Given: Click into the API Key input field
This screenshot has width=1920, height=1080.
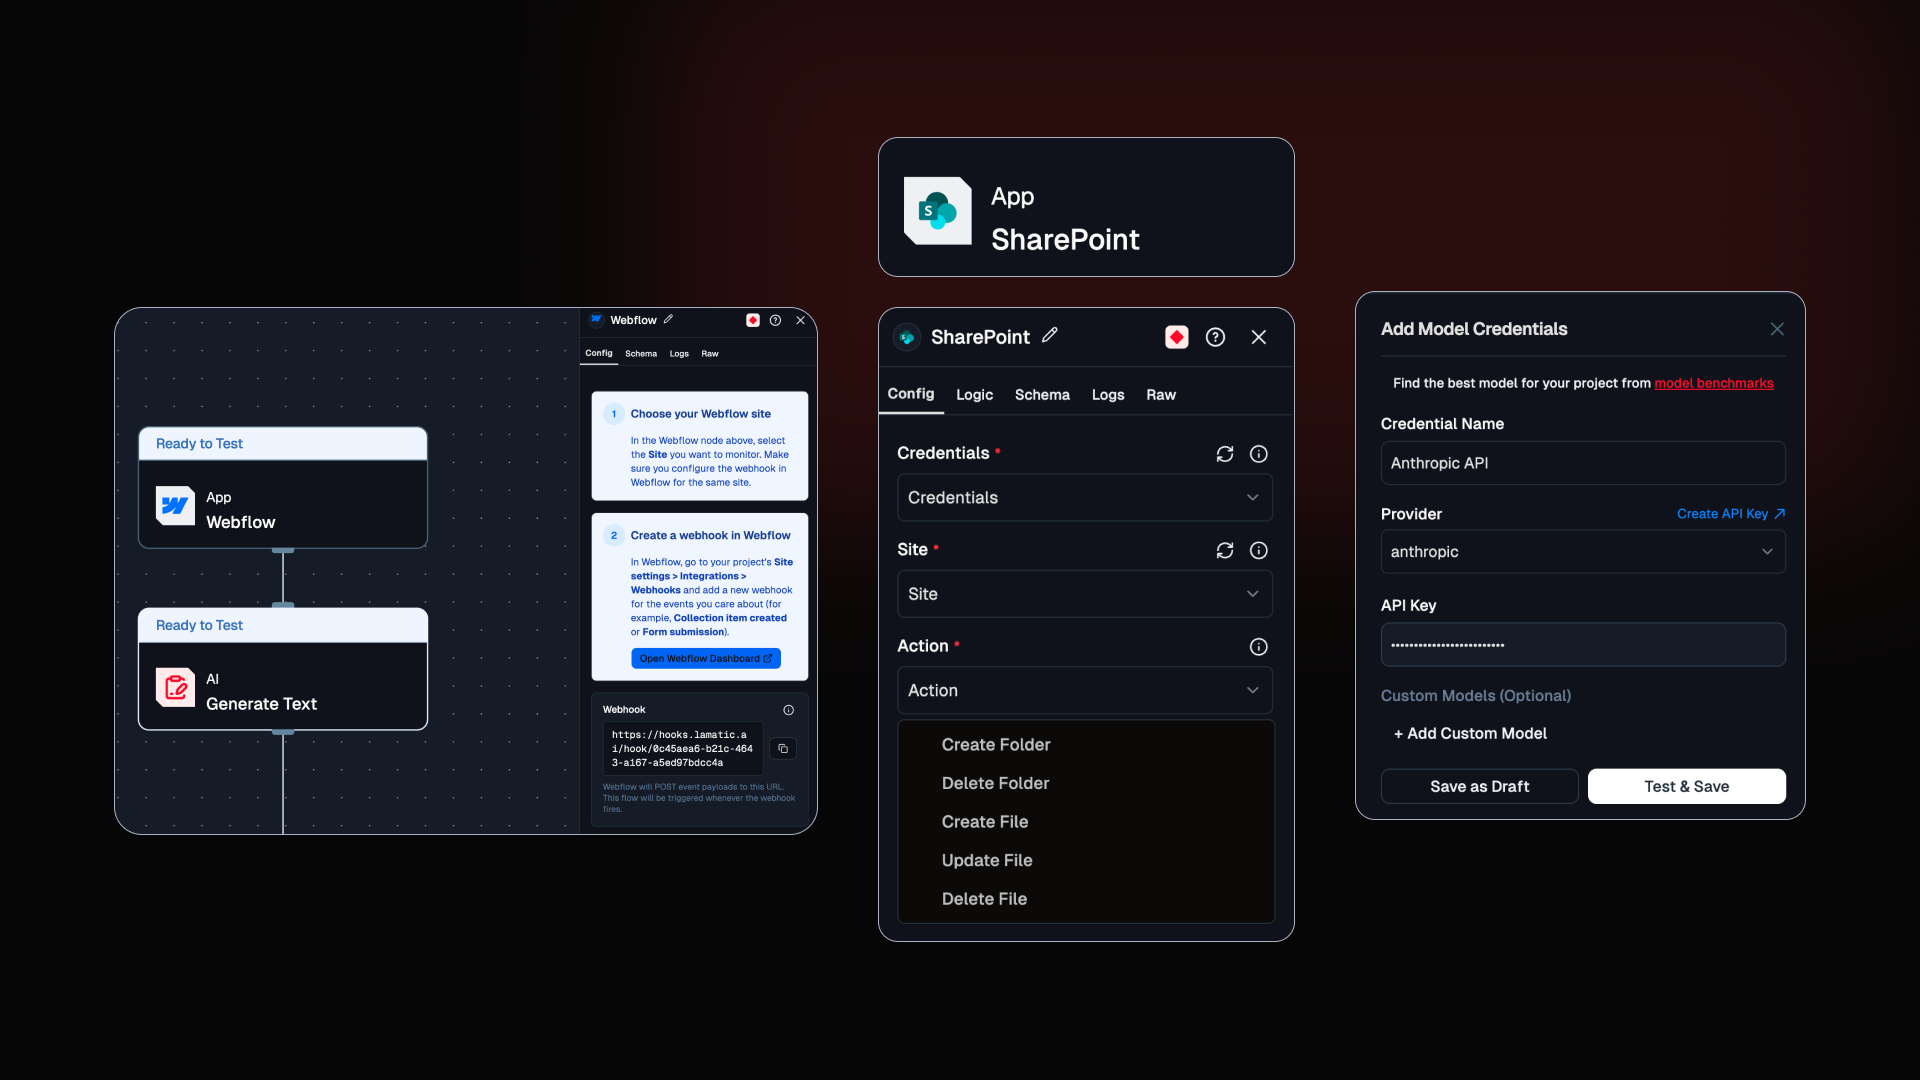Looking at the screenshot, I should tap(1582, 645).
